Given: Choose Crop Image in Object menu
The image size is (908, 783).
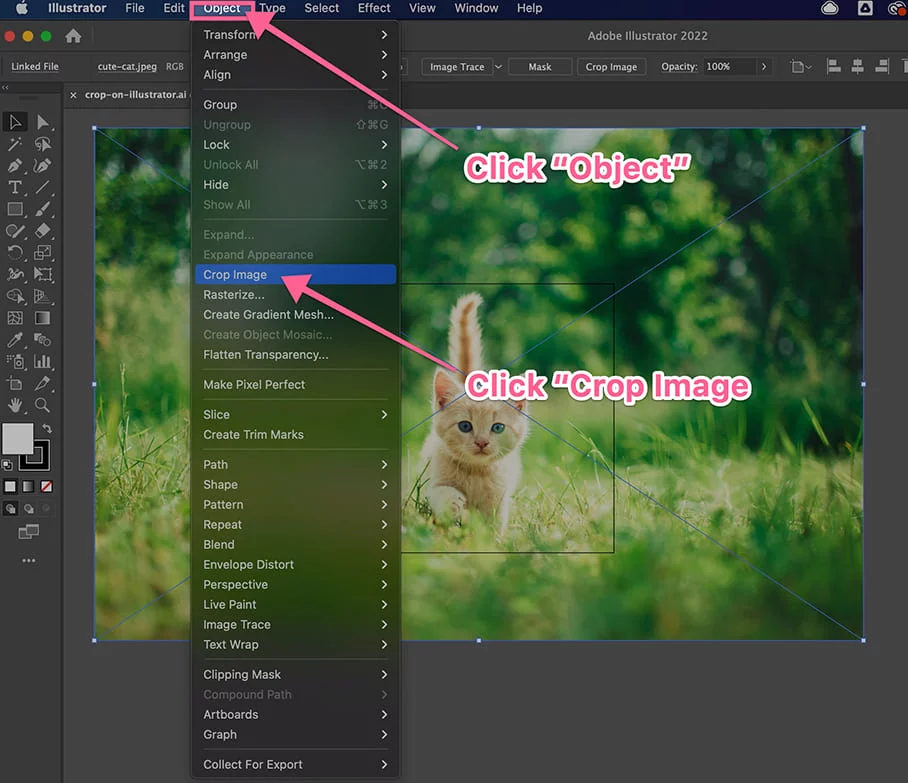Looking at the screenshot, I should pyautogui.click(x=295, y=275).
